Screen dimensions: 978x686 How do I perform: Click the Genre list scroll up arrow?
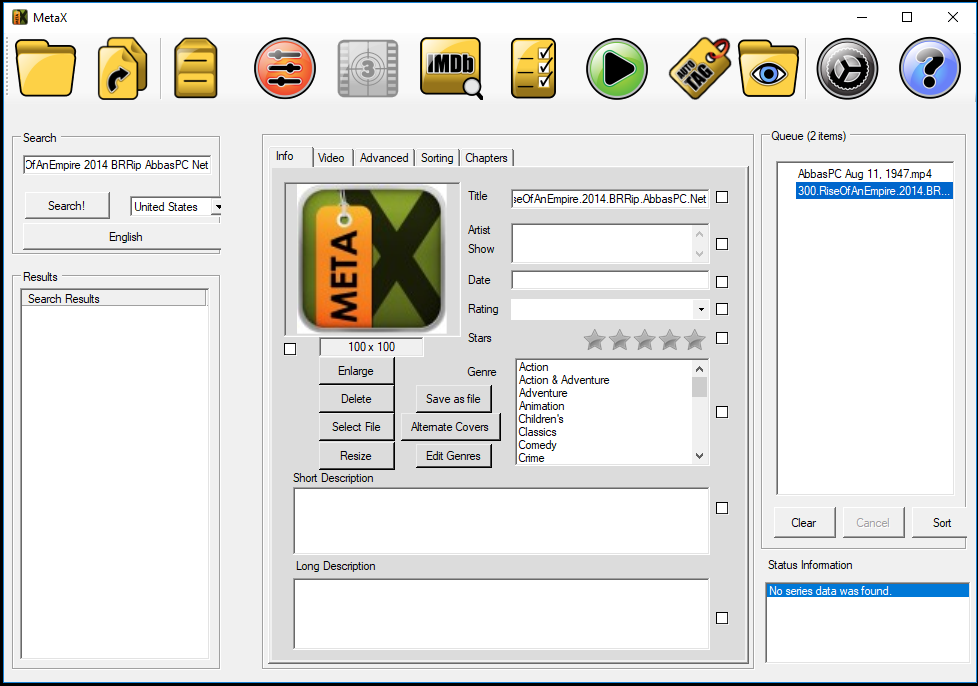(x=699, y=369)
